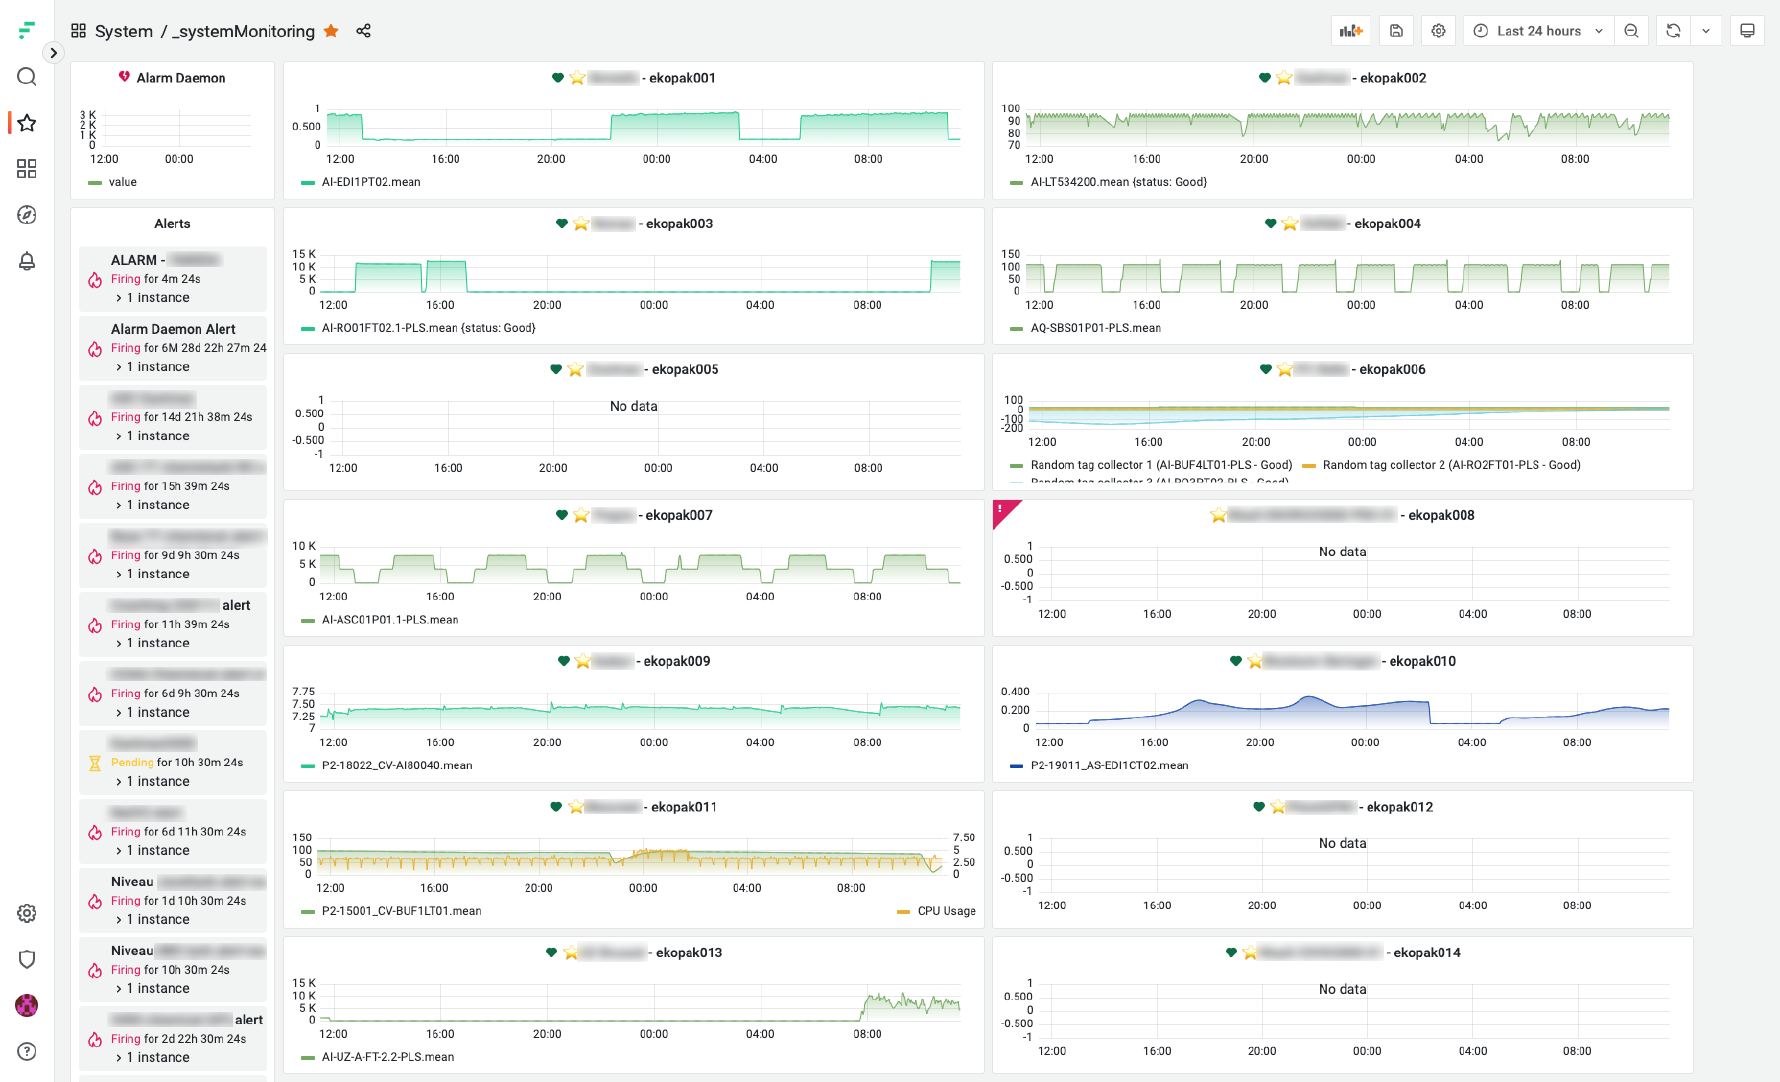Screen dimensions: 1780x1082
Task: Open the Last 24 hours time picker
Action: (x=1538, y=31)
